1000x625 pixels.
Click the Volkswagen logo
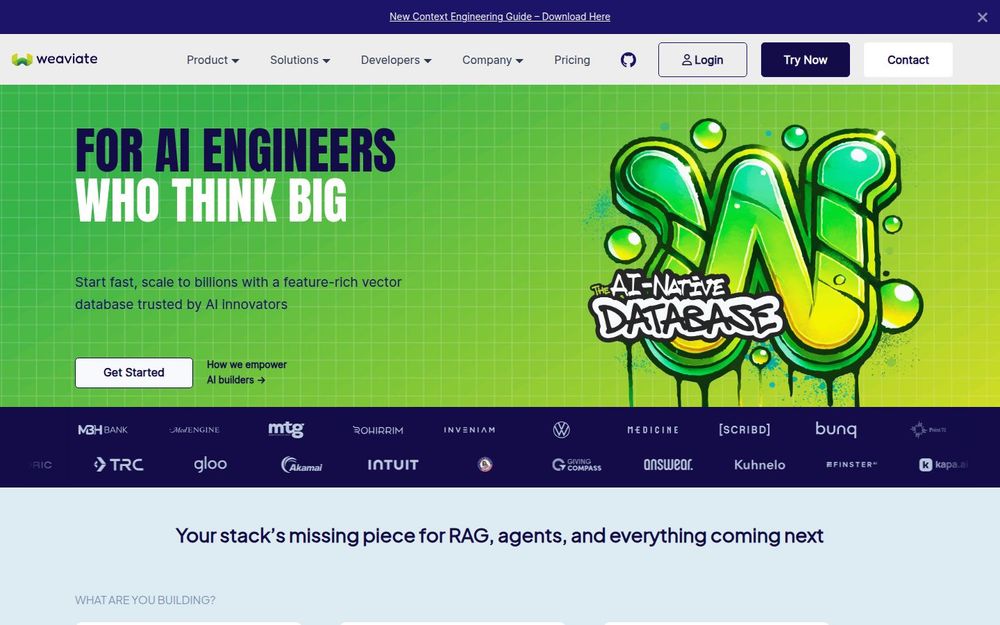561,430
